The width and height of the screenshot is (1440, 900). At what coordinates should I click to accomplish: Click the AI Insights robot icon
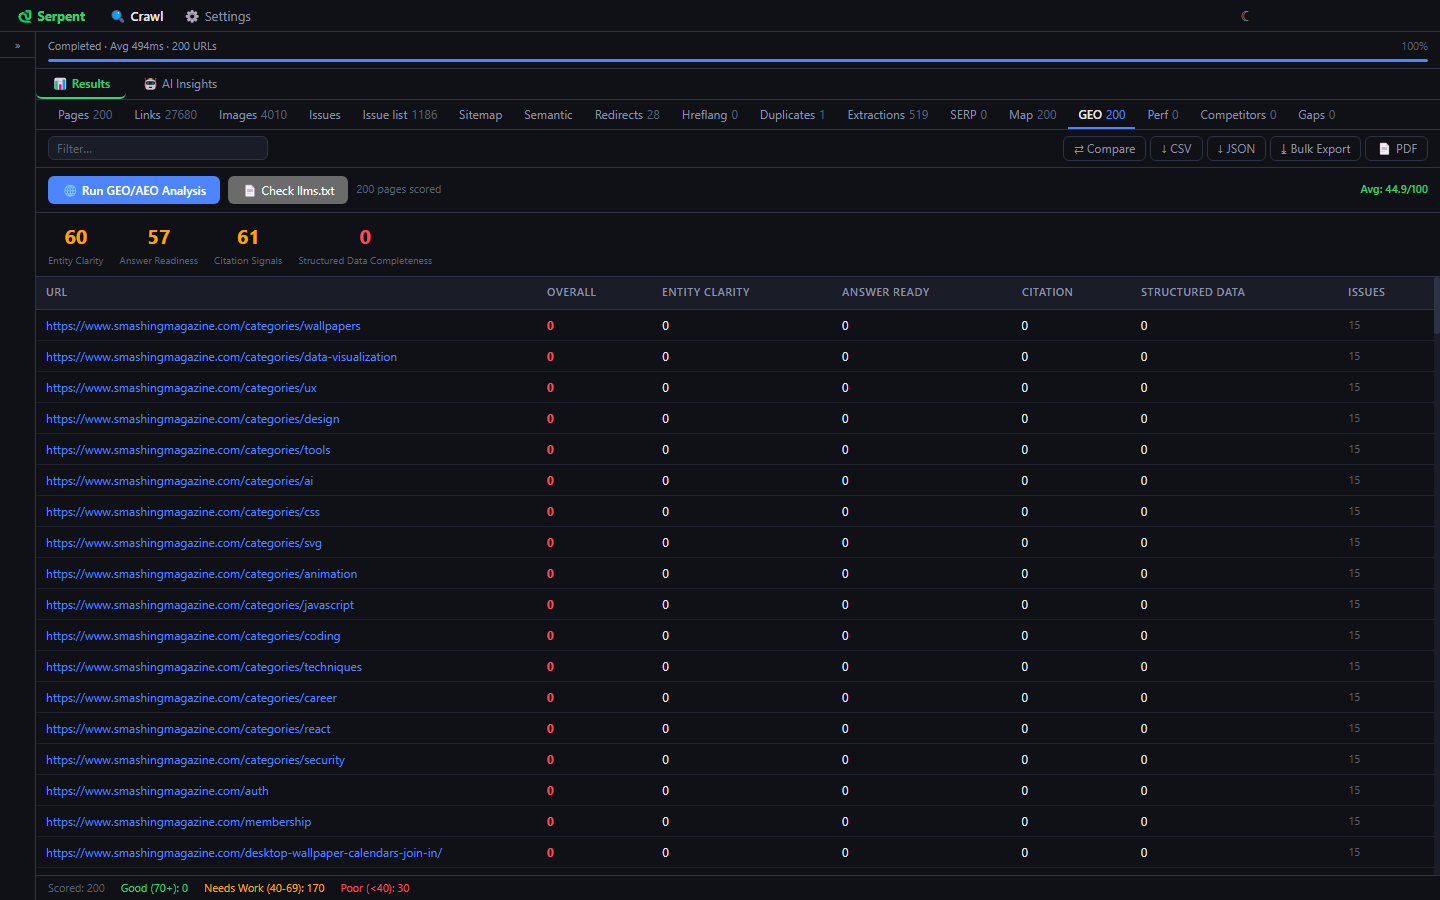[x=150, y=84]
